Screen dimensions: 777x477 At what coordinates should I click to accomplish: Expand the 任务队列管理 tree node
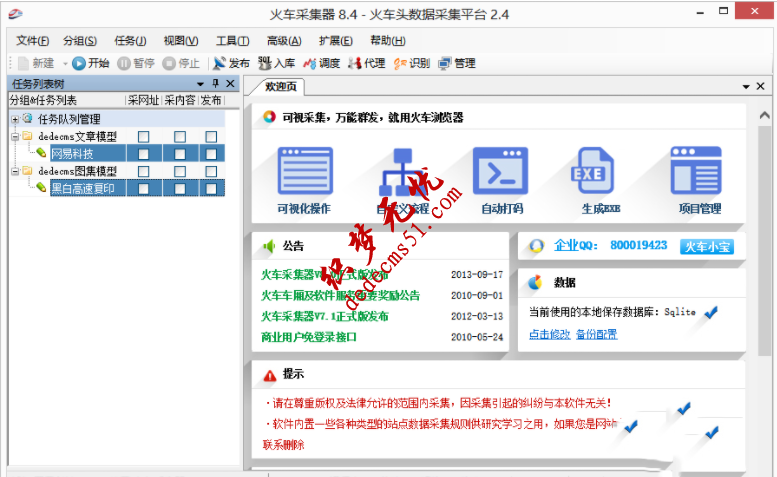pyautogui.click(x=15, y=119)
